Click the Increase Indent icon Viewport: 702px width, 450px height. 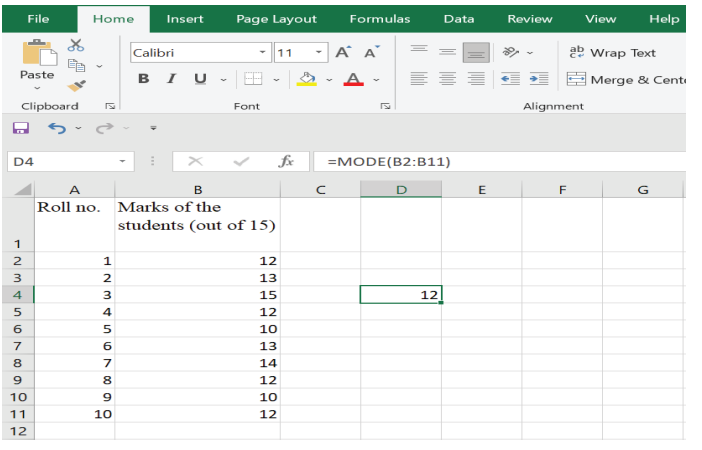(539, 79)
